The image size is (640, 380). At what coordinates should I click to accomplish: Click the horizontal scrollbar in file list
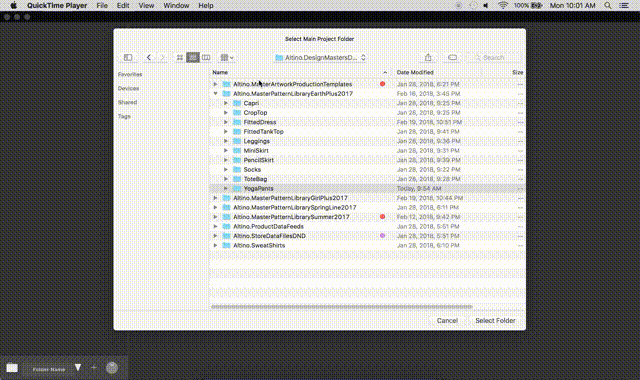point(342,307)
